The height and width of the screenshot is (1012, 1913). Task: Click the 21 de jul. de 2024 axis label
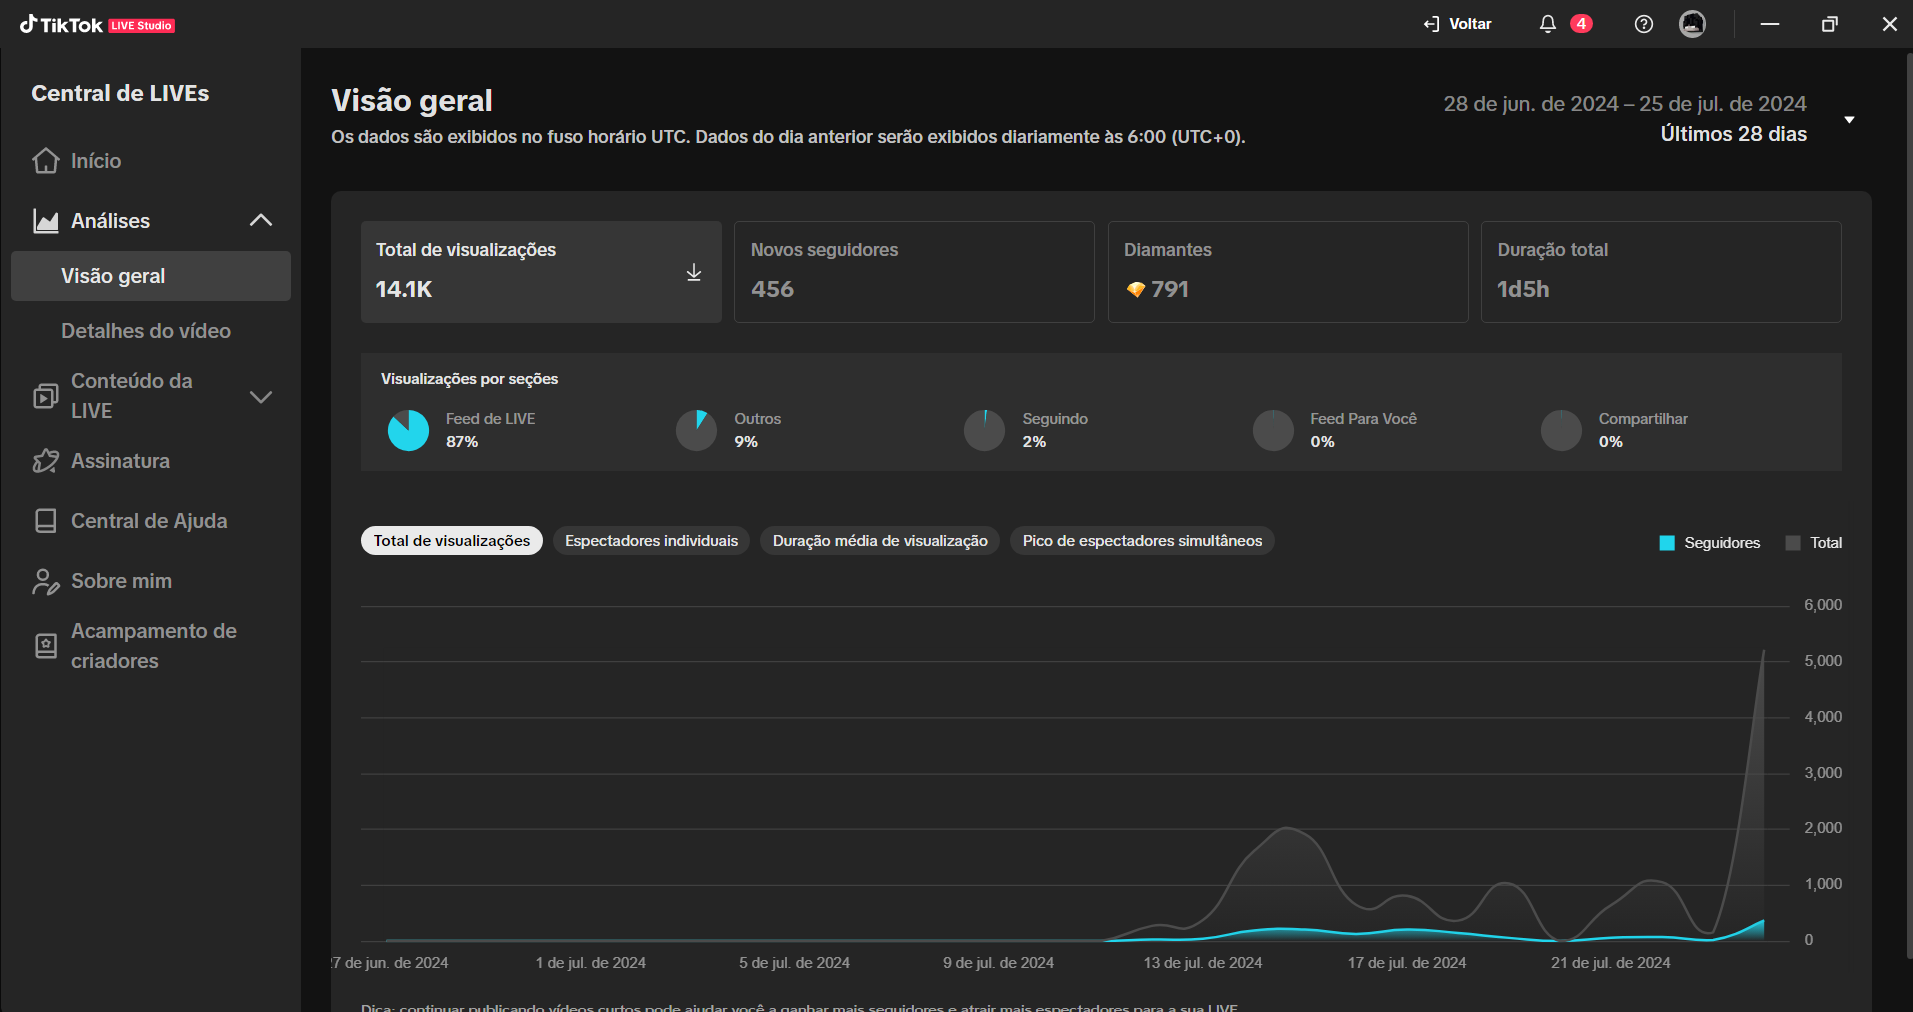pyautogui.click(x=1611, y=963)
